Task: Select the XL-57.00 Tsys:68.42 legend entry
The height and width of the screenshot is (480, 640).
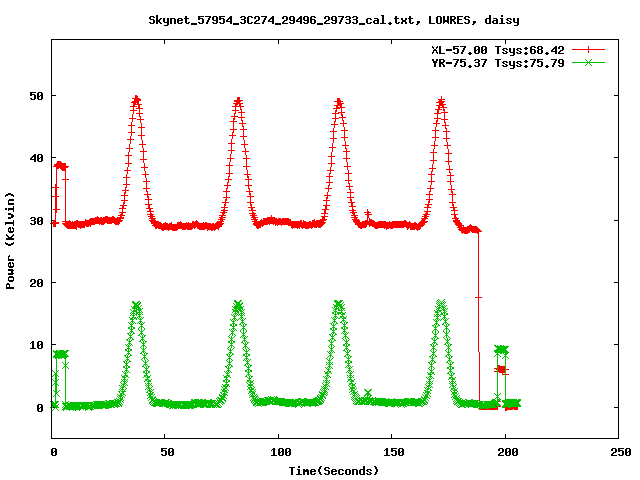Action: [498, 50]
